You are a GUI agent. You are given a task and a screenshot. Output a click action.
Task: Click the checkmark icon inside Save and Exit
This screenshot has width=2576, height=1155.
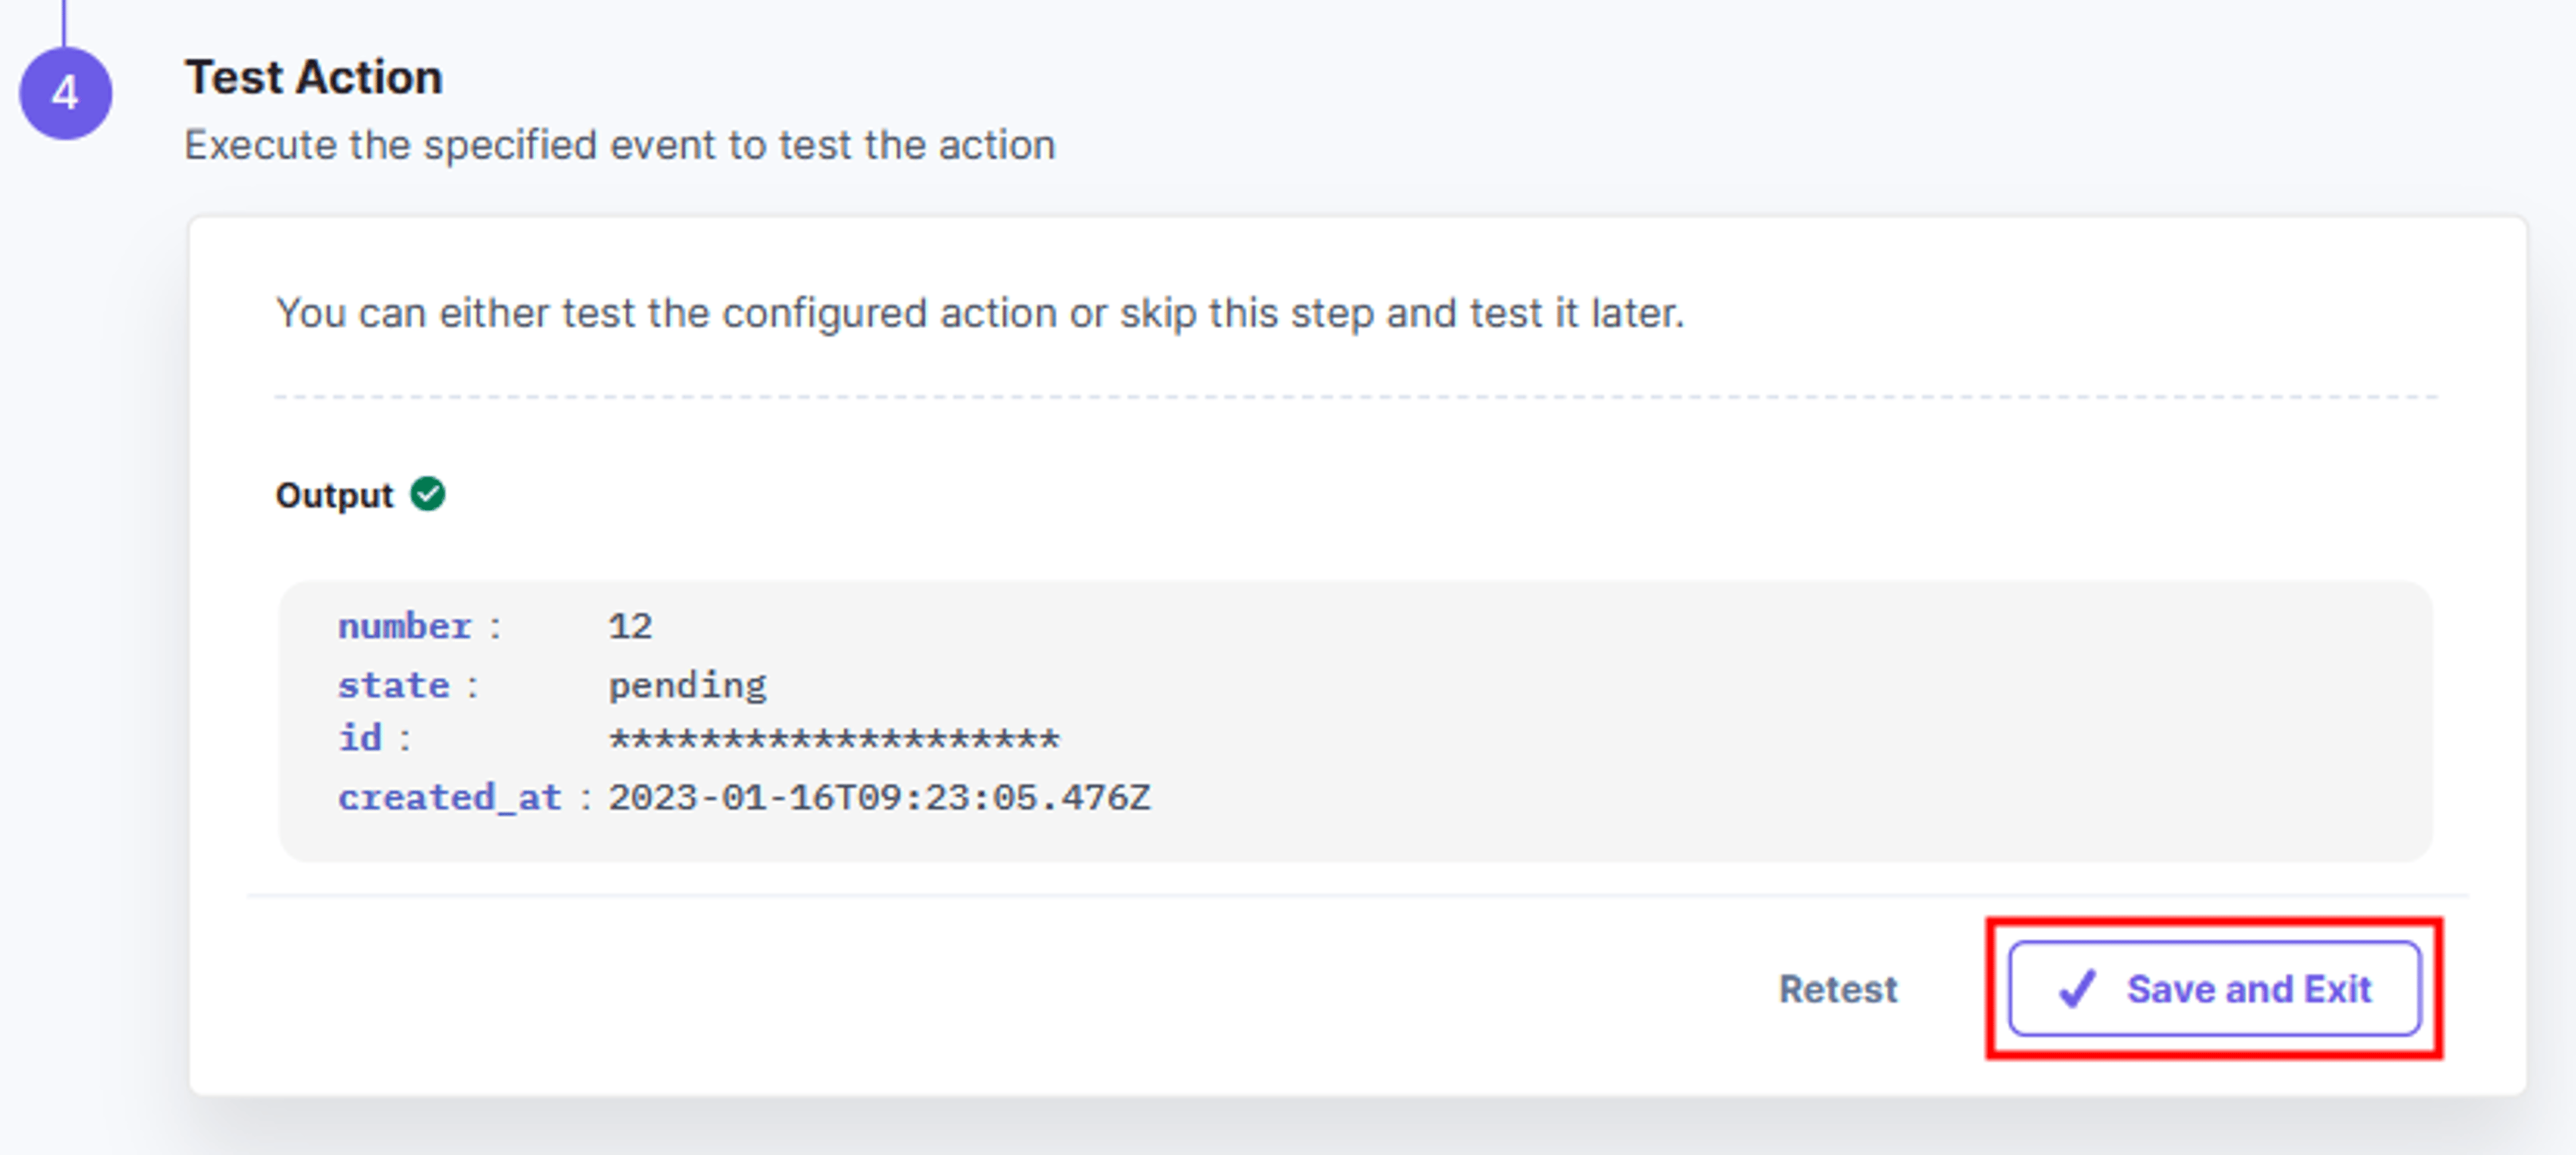point(2077,989)
